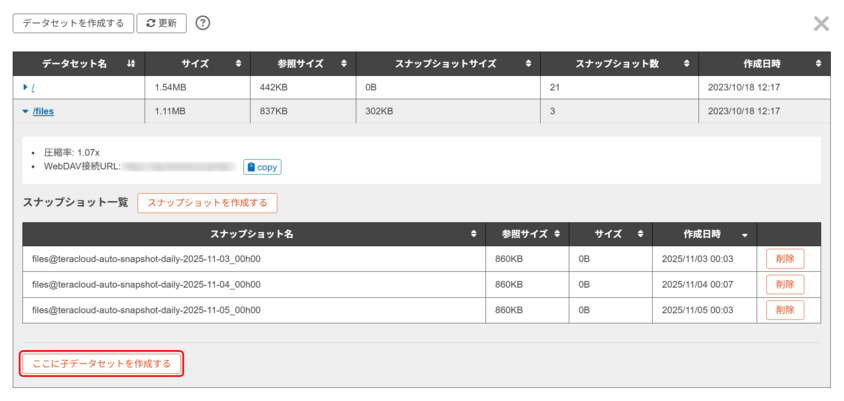Expand the root / dataset row
Image resolution: width=844 pixels, height=401 pixels.
pos(25,88)
